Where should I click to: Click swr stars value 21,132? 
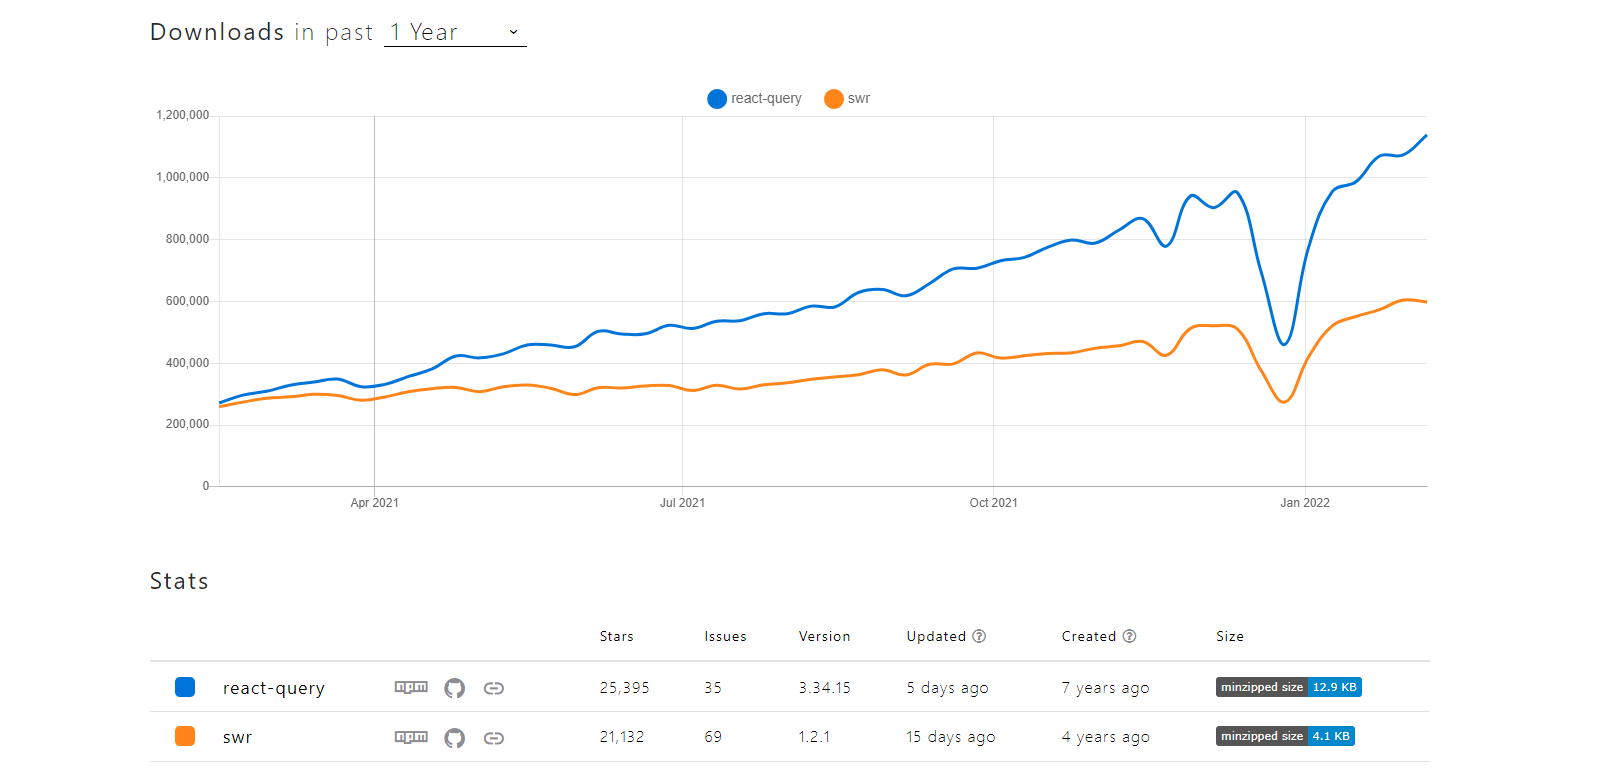(x=621, y=736)
